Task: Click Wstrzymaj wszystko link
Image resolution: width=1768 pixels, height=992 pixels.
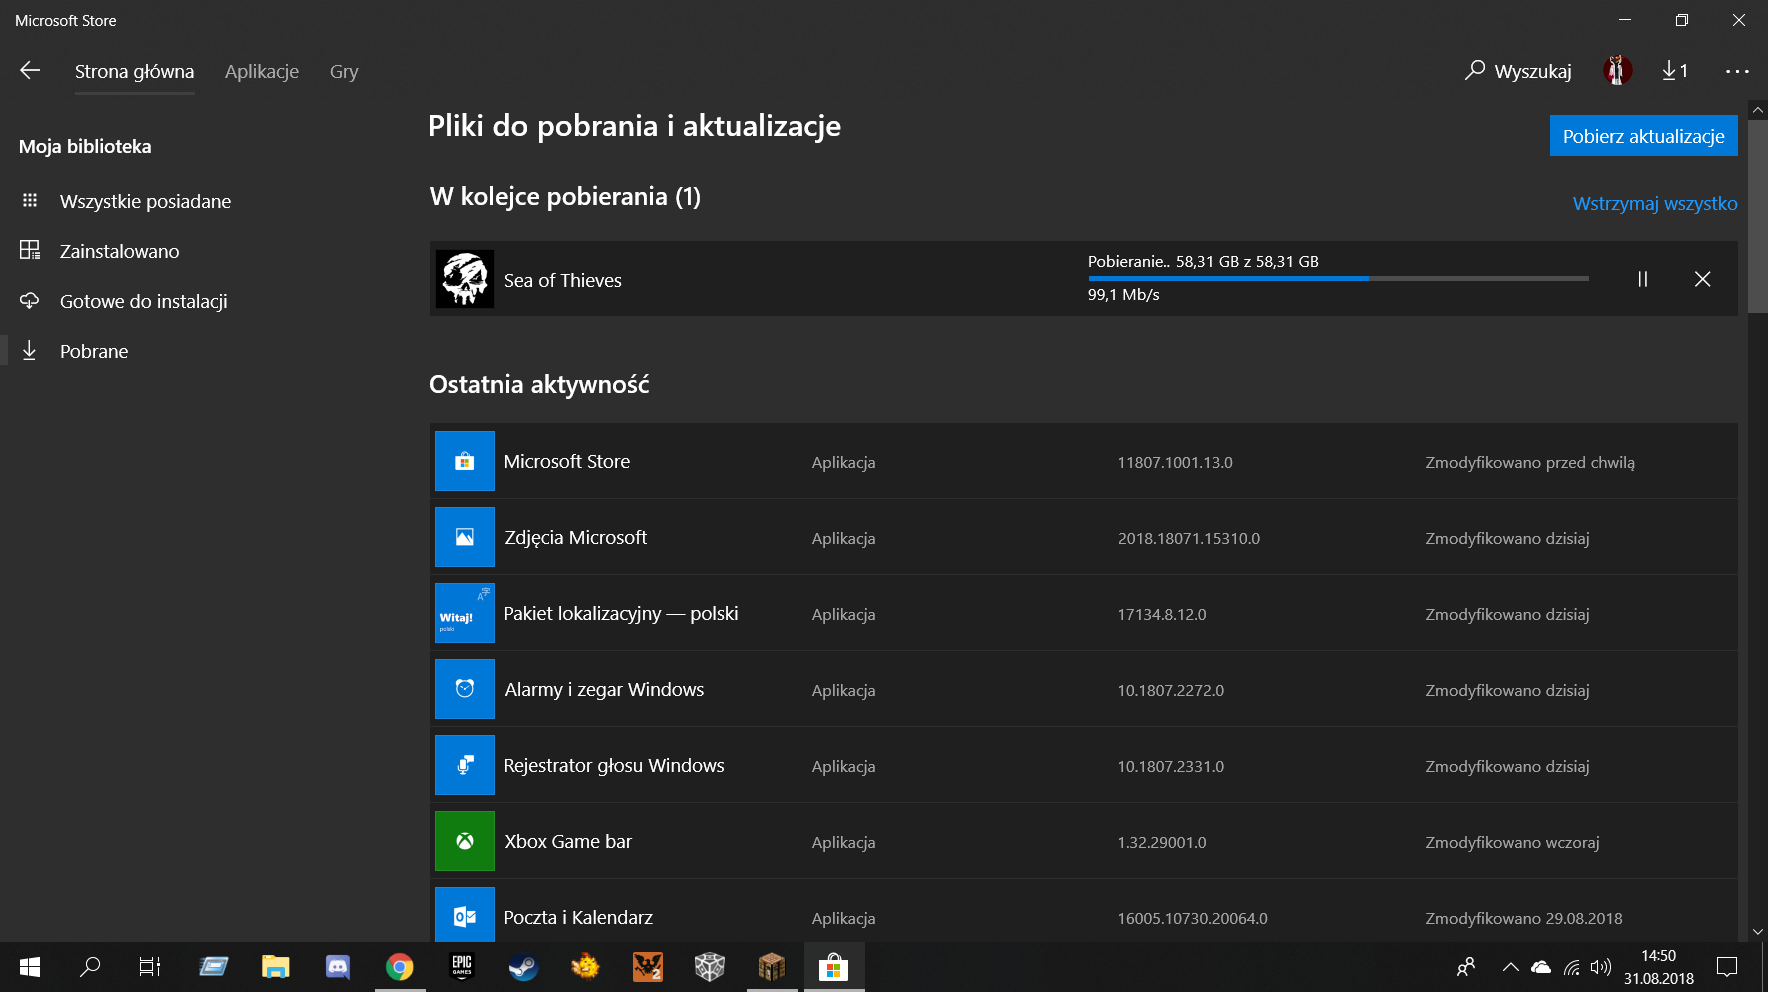Action: coord(1655,203)
